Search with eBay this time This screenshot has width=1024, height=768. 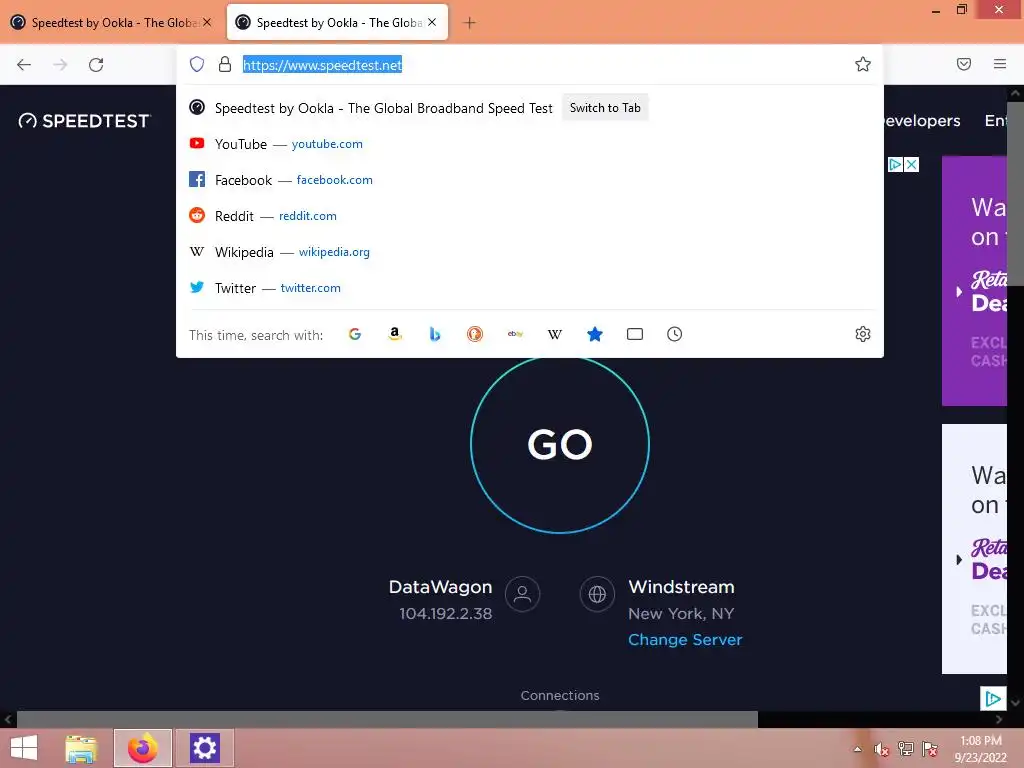pyautogui.click(x=515, y=334)
